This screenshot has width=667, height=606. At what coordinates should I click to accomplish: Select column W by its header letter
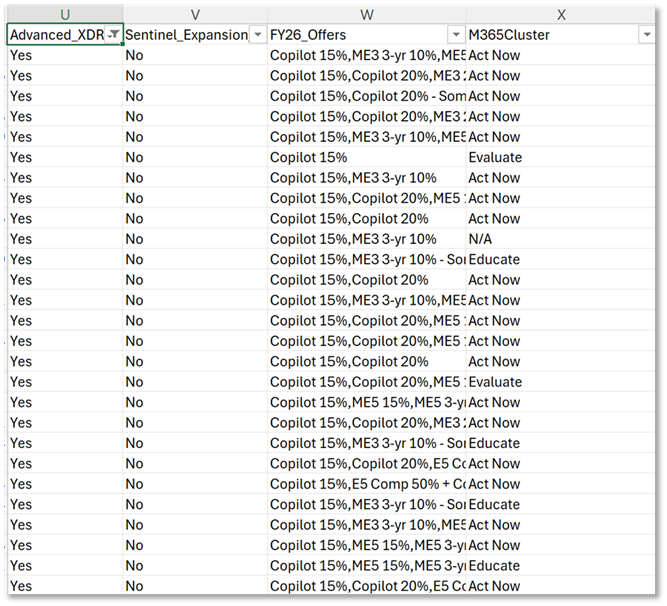click(x=367, y=15)
